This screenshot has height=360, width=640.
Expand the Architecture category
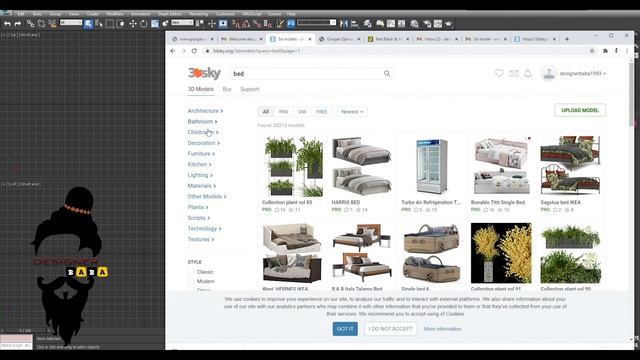(x=205, y=111)
